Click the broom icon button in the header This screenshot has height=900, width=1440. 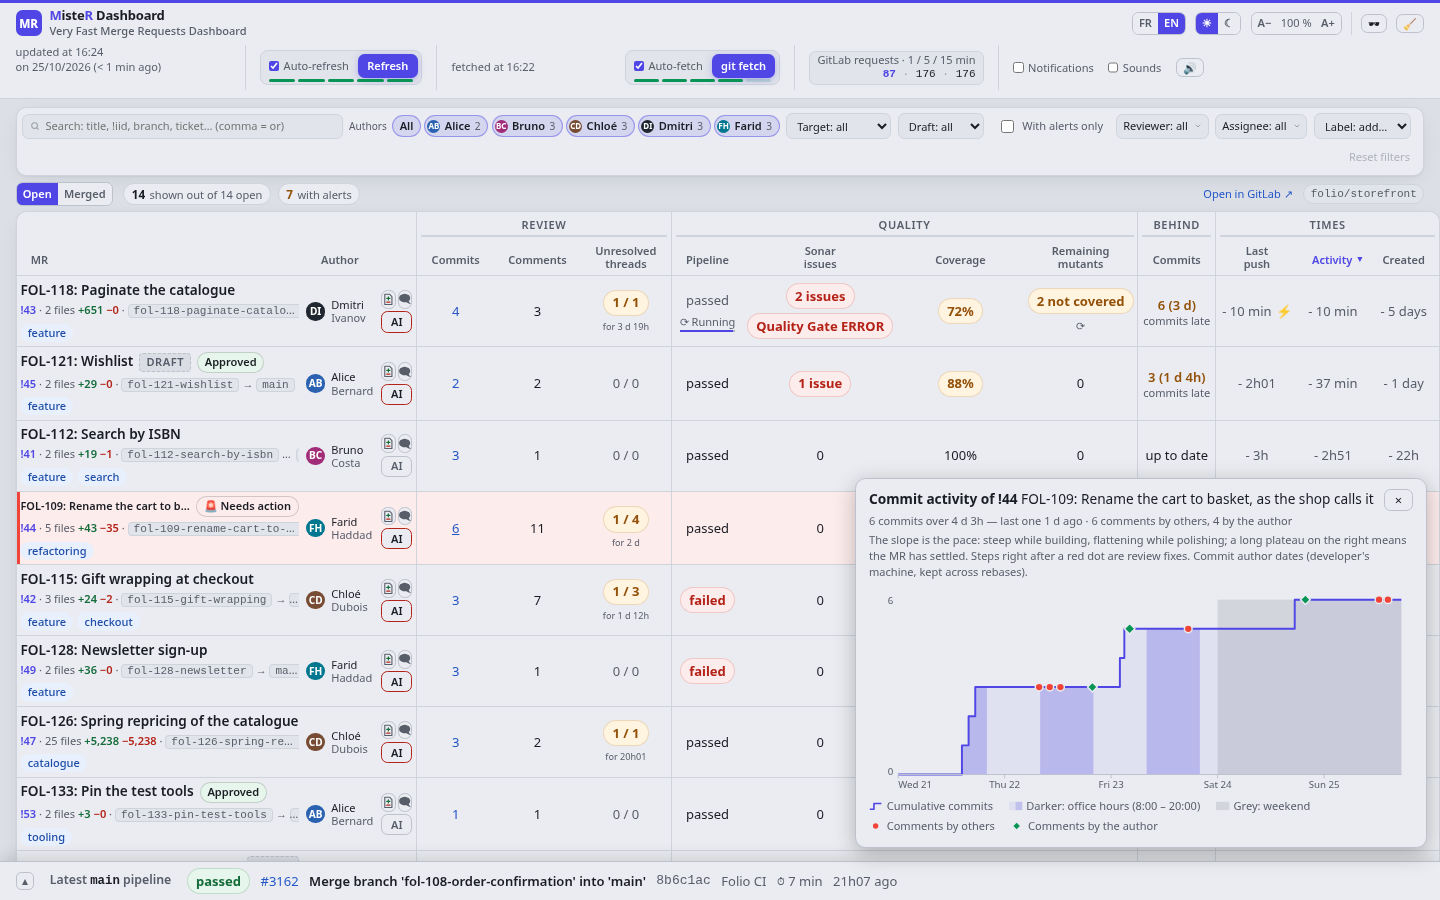point(1409,24)
